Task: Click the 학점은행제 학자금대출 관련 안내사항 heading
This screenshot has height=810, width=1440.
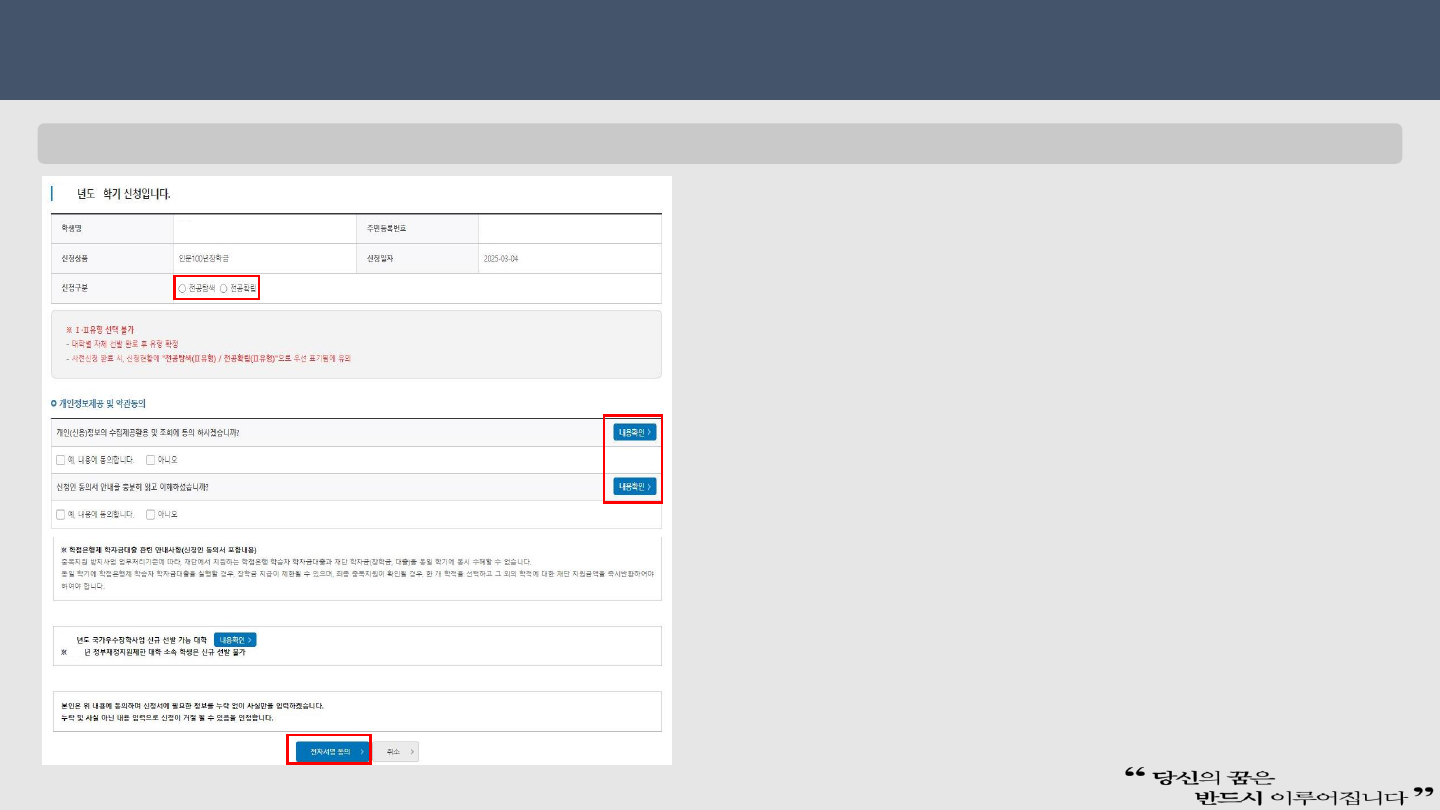Action: [158, 550]
